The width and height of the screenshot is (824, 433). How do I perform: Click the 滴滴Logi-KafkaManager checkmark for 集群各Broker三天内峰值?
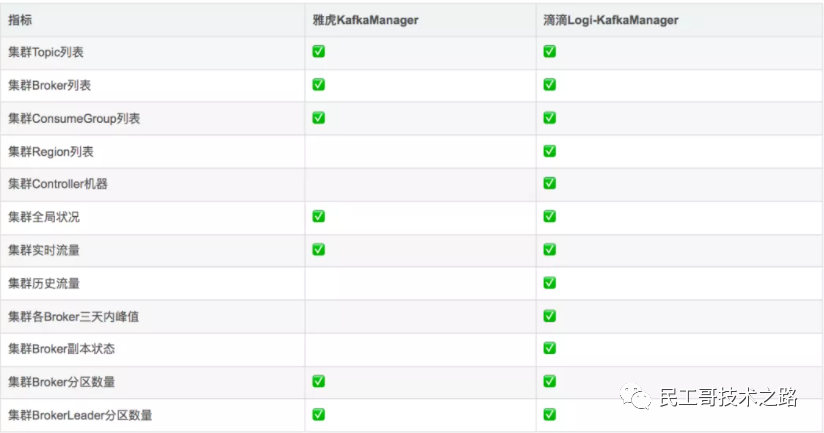coord(550,316)
